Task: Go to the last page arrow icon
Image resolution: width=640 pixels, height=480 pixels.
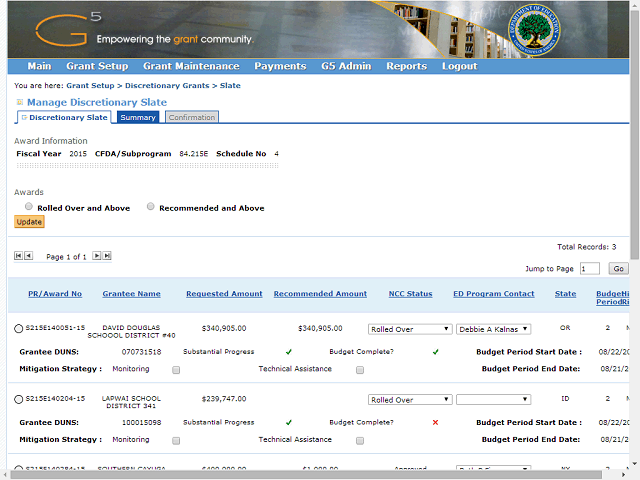Action: point(107,256)
